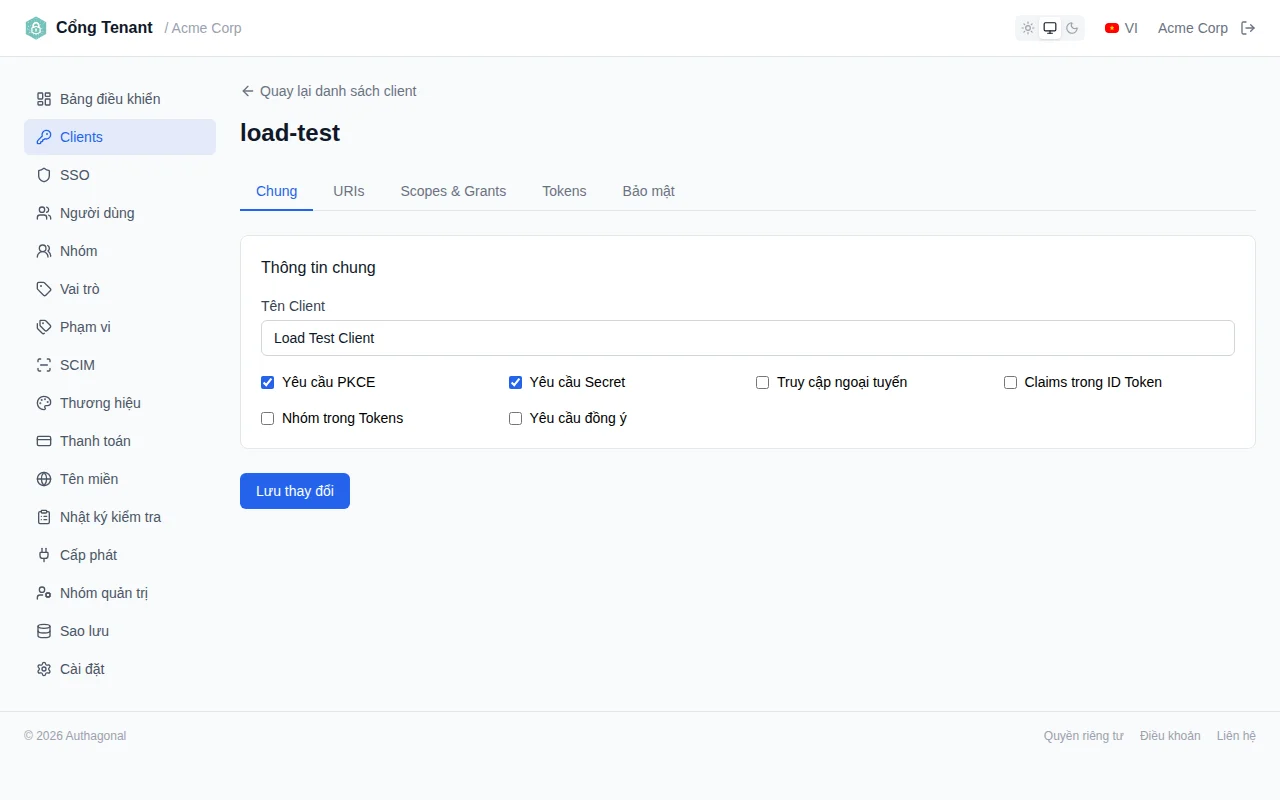Click the back arrow icon

(x=248, y=91)
